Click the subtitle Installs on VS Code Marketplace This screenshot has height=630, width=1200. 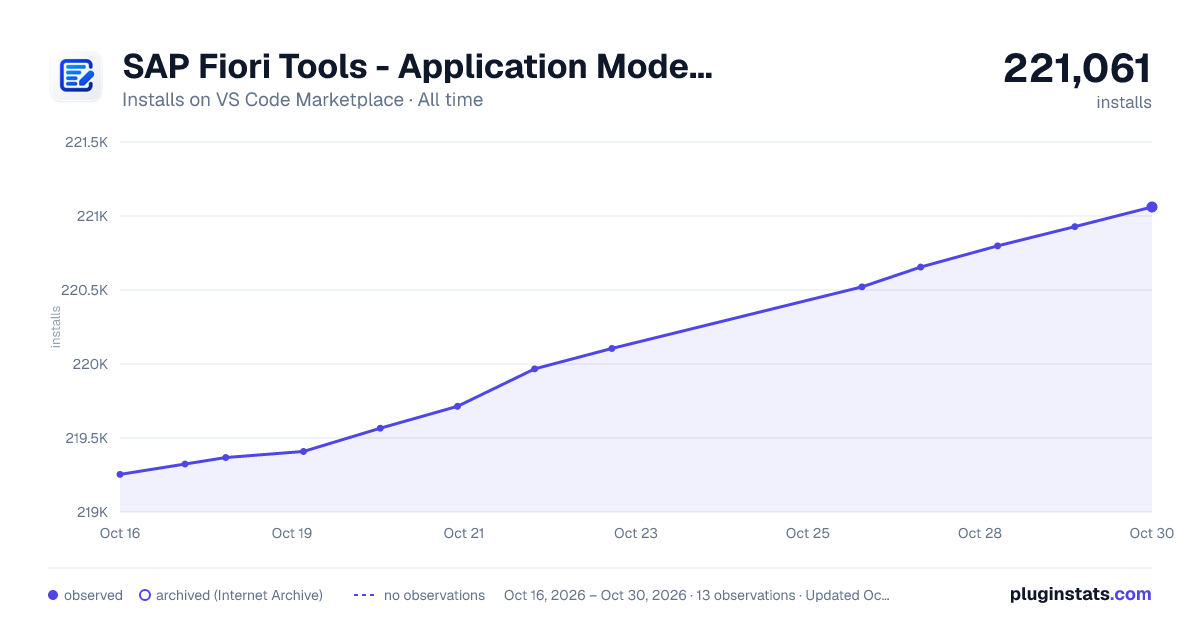pos(302,100)
